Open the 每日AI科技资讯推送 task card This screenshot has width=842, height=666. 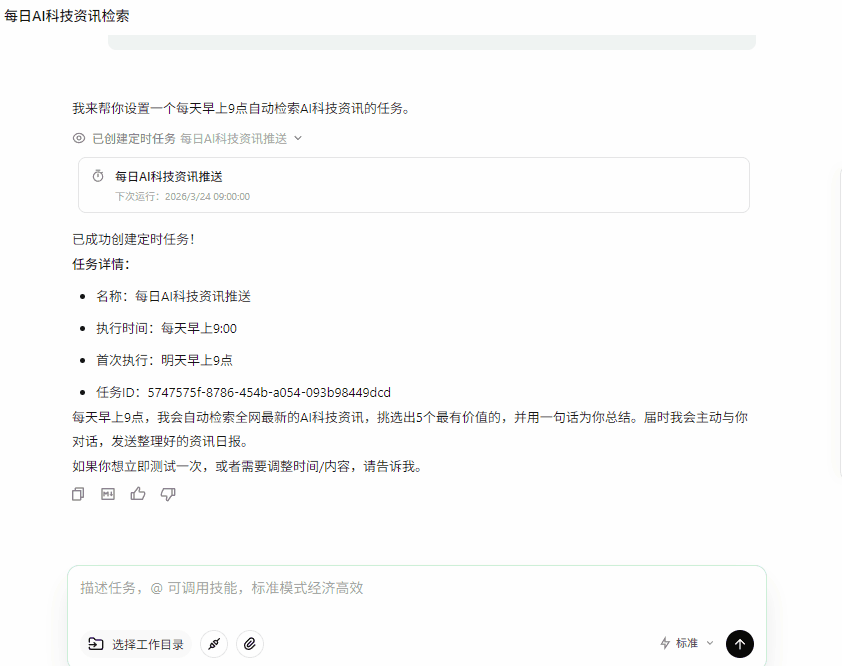(x=413, y=185)
